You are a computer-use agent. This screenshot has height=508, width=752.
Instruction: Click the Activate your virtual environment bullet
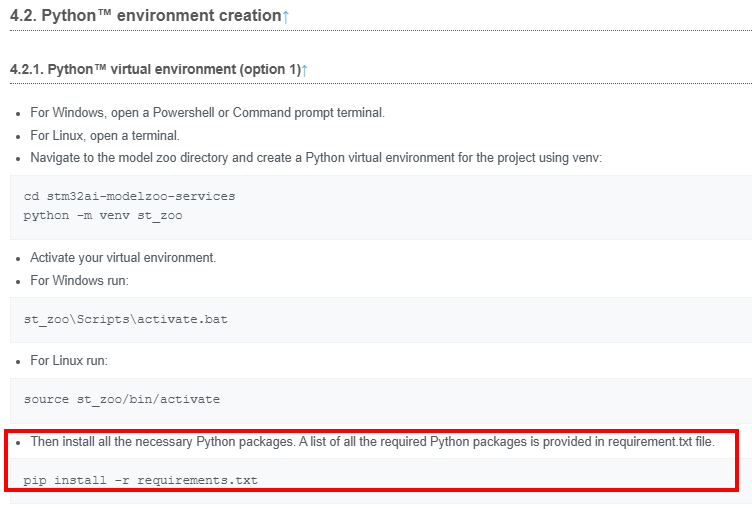pyautogui.click(x=123, y=258)
